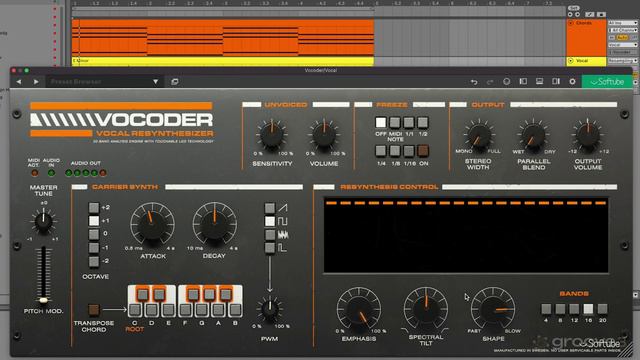Image resolution: width=640 pixels, height=360 pixels.
Task: Click the Carrier Synth Decay knob
Action: [x=214, y=224]
